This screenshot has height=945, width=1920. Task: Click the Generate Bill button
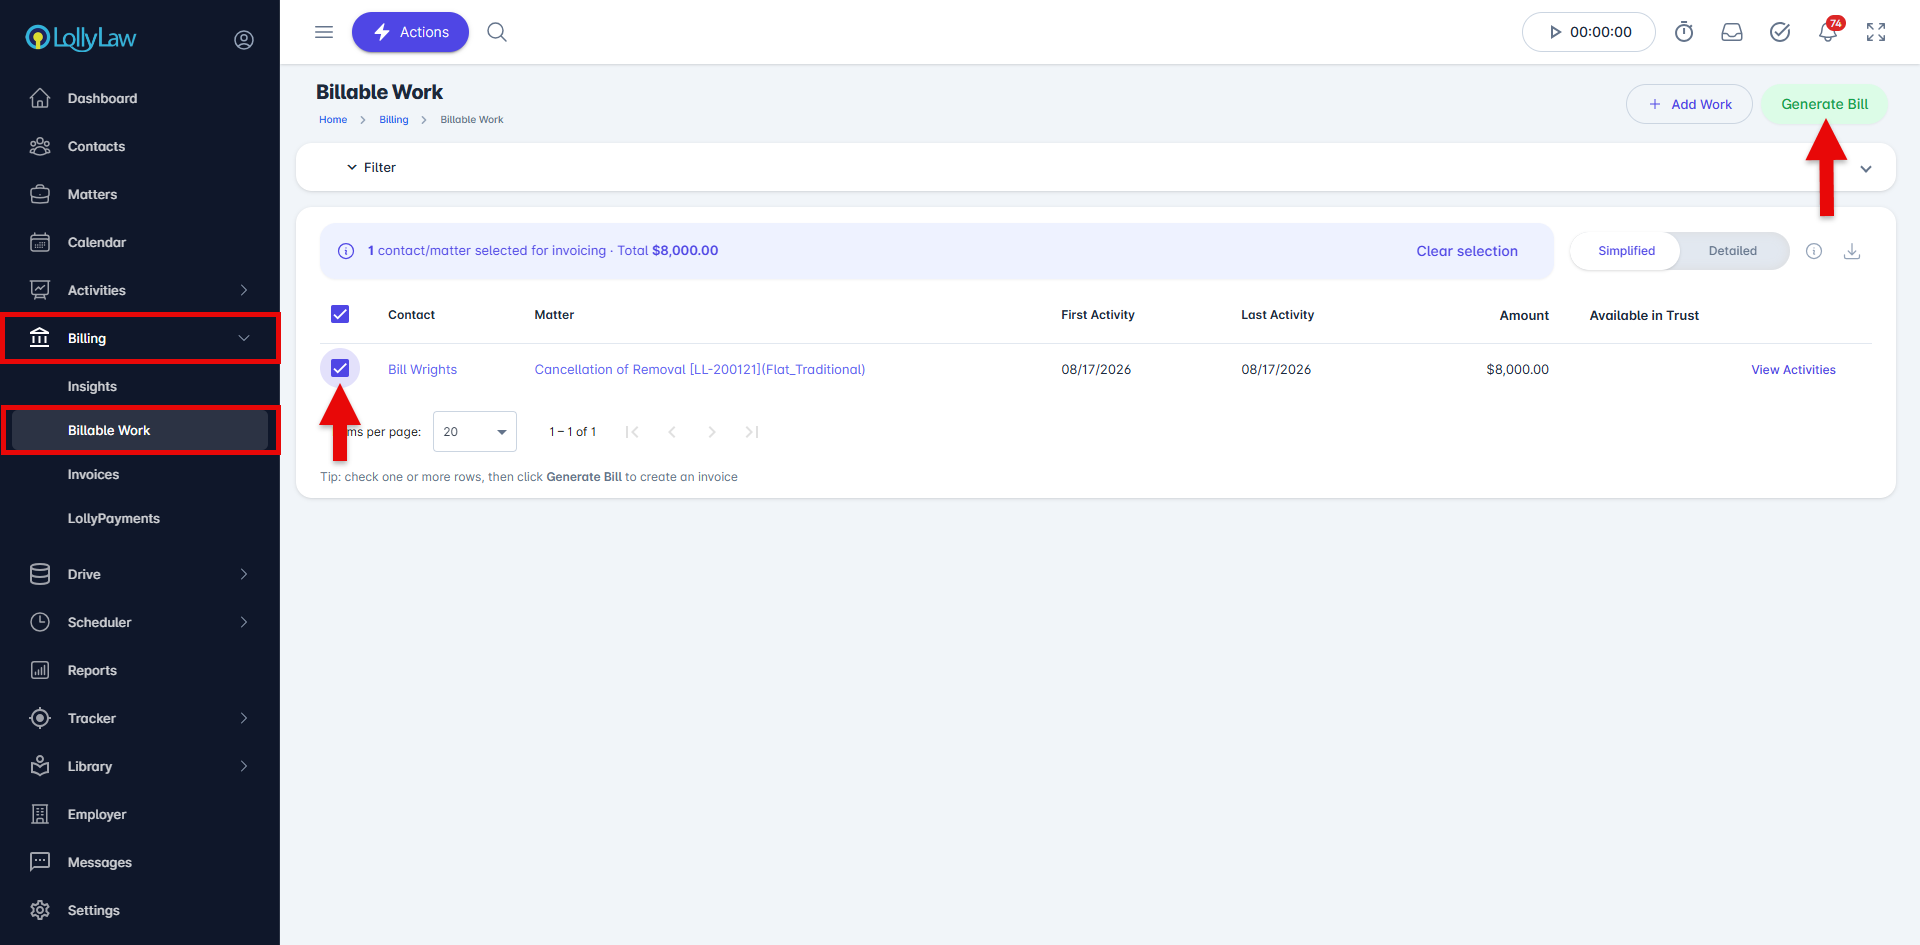1824,104
